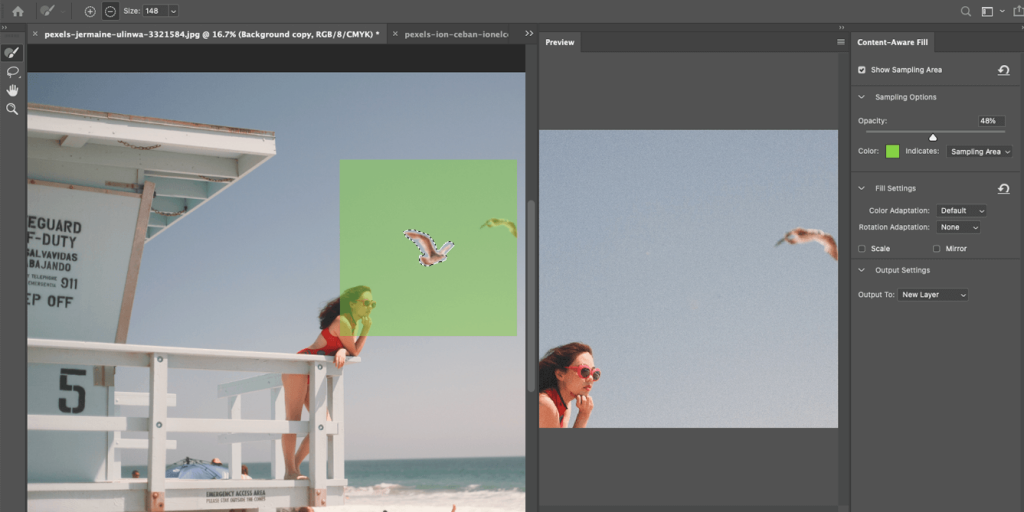Open the brush Size dropdown arrow
The width and height of the screenshot is (1024, 512).
(x=173, y=11)
